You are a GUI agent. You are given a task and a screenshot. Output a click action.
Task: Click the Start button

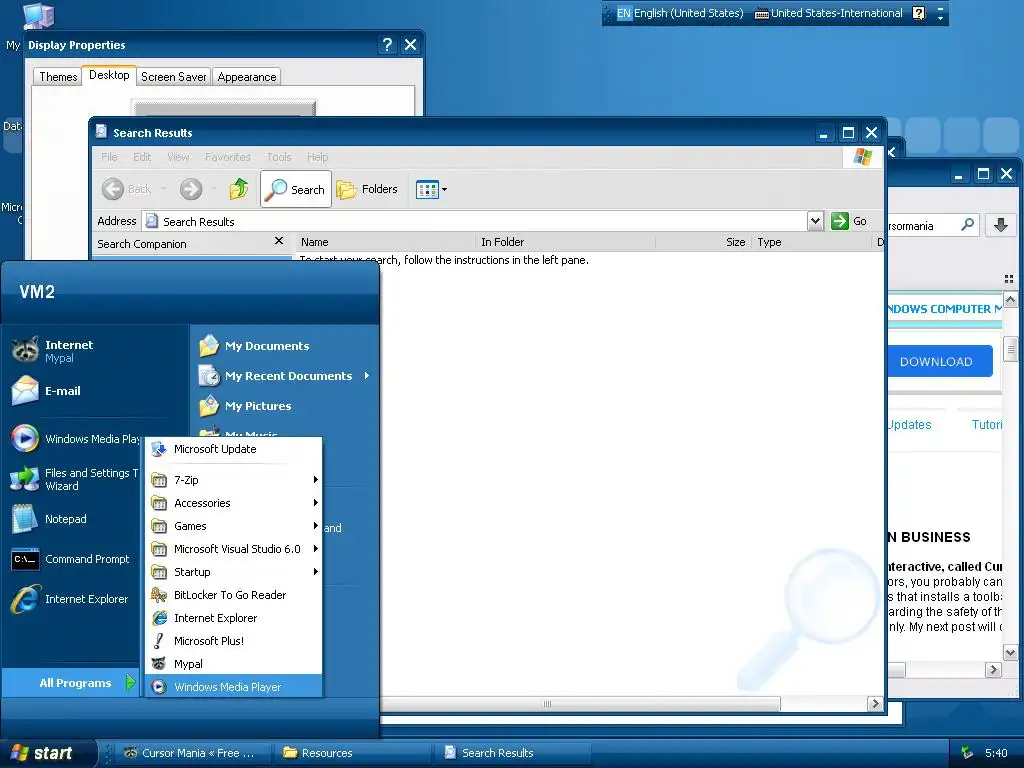pos(47,753)
